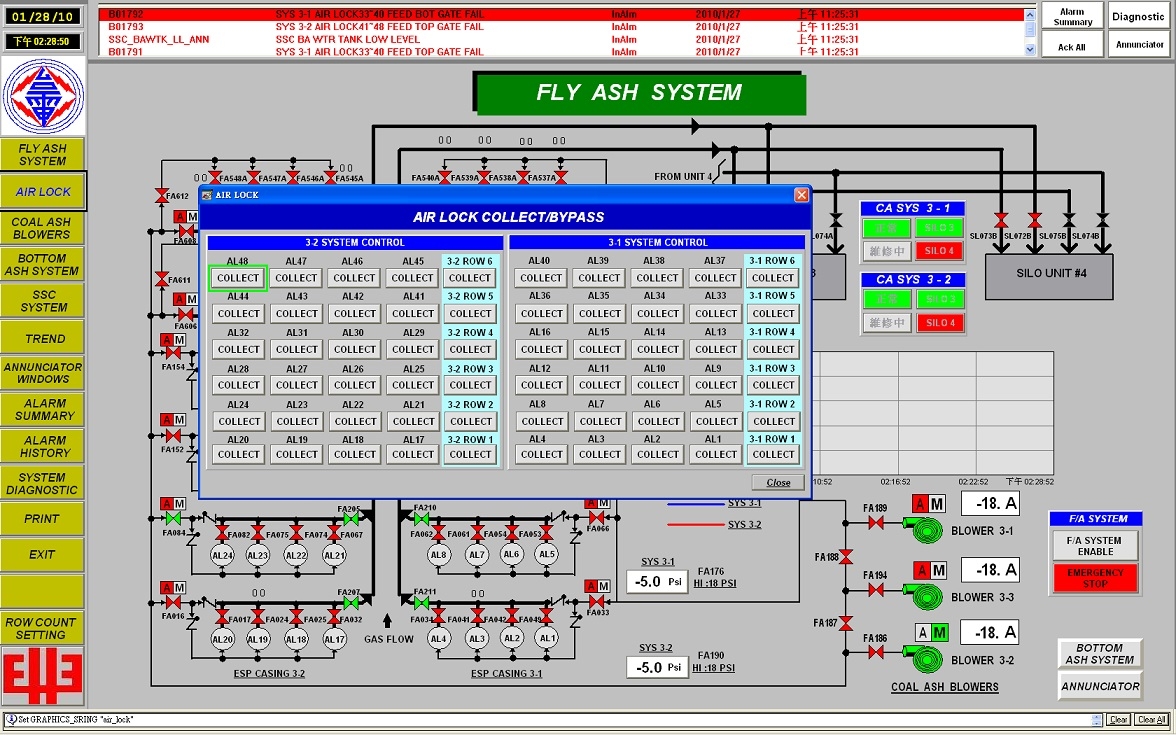1176x735 pixels.
Task: Click the AL8 air lock circle
Action: tap(439, 555)
